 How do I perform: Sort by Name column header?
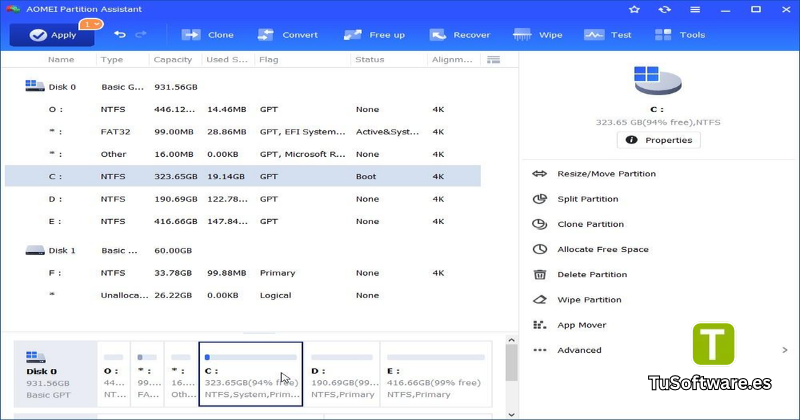click(61, 60)
